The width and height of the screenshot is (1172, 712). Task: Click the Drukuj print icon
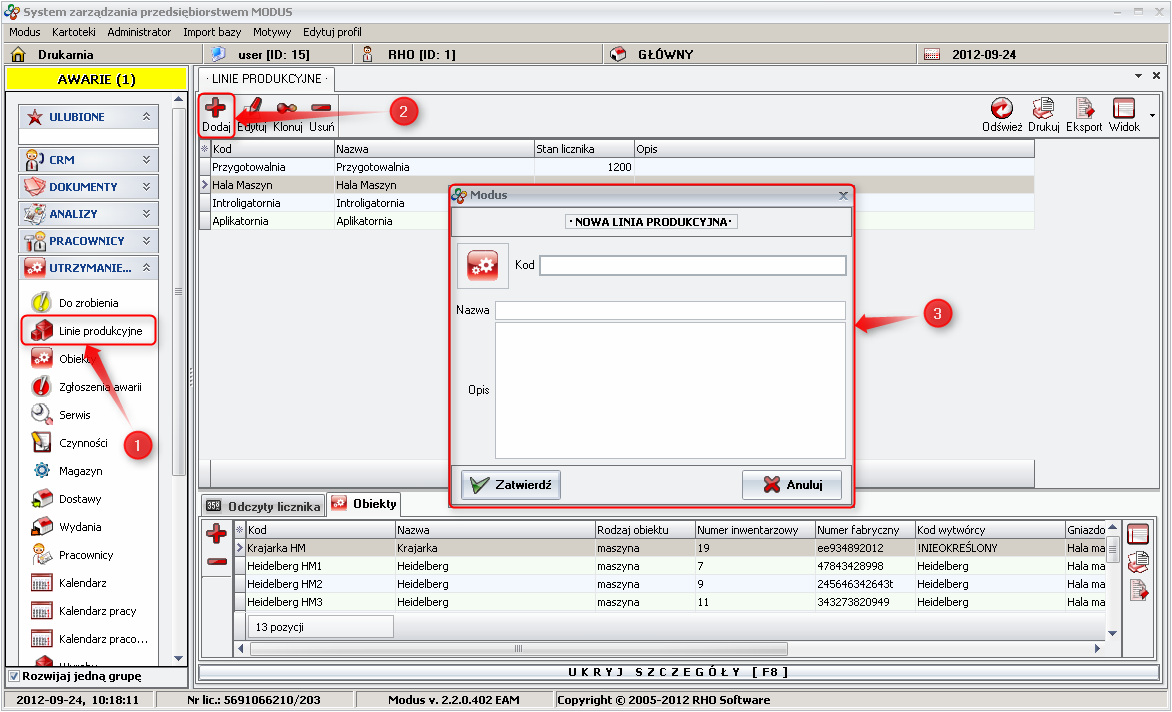coord(1043,114)
